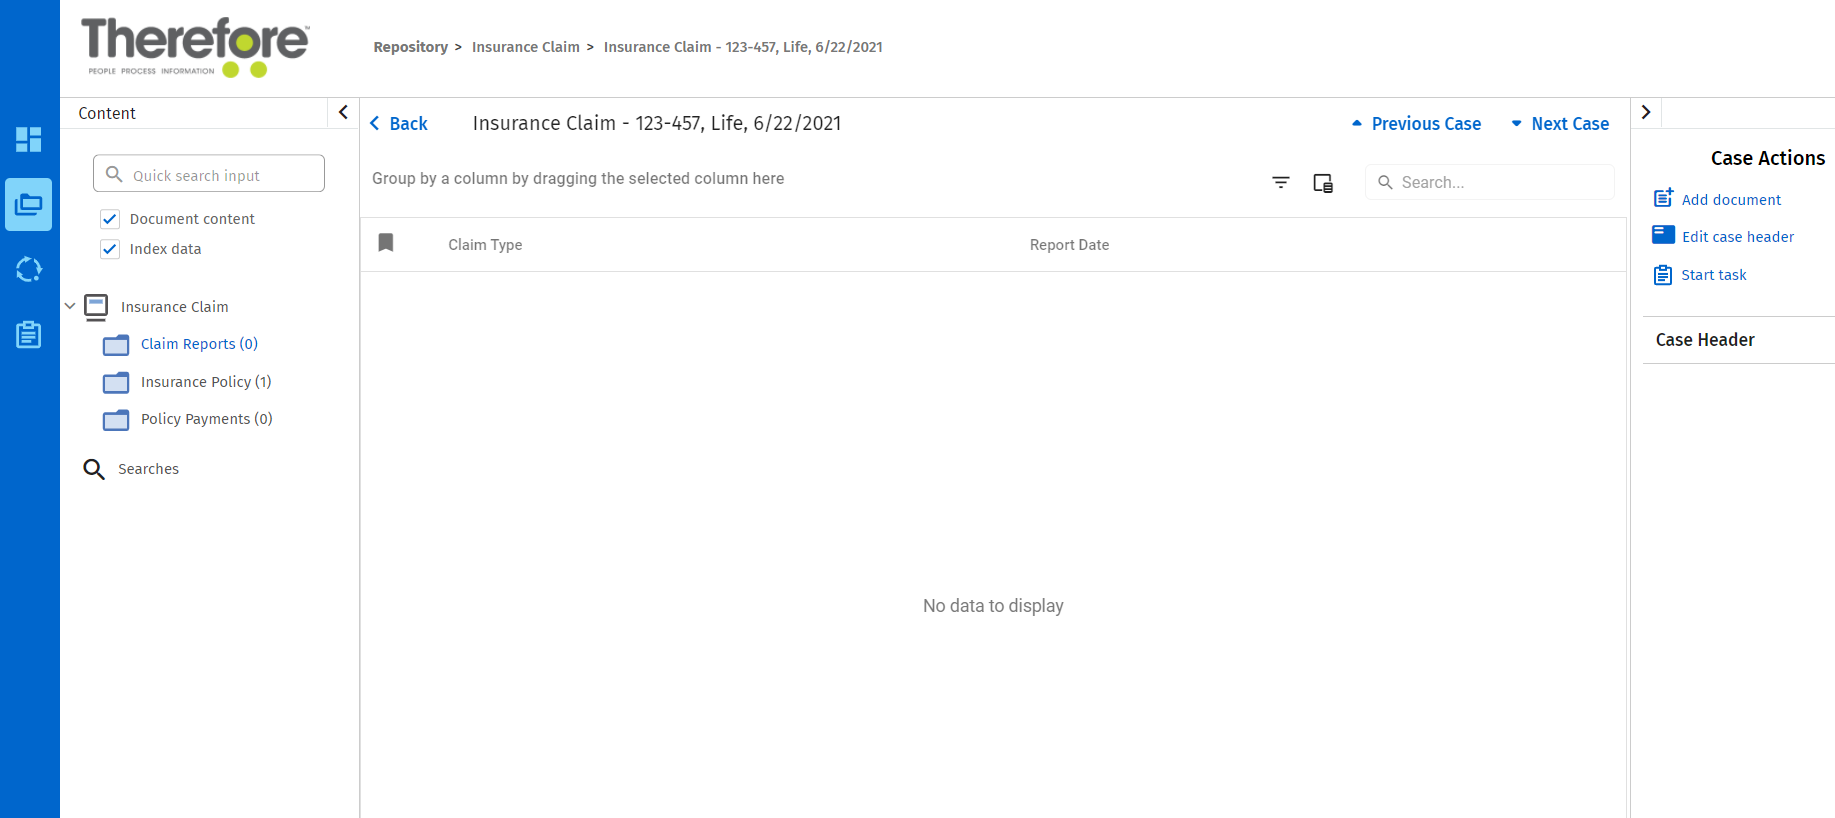The height and width of the screenshot is (818, 1835).
Task: Click the Add document action
Action: (1730, 200)
